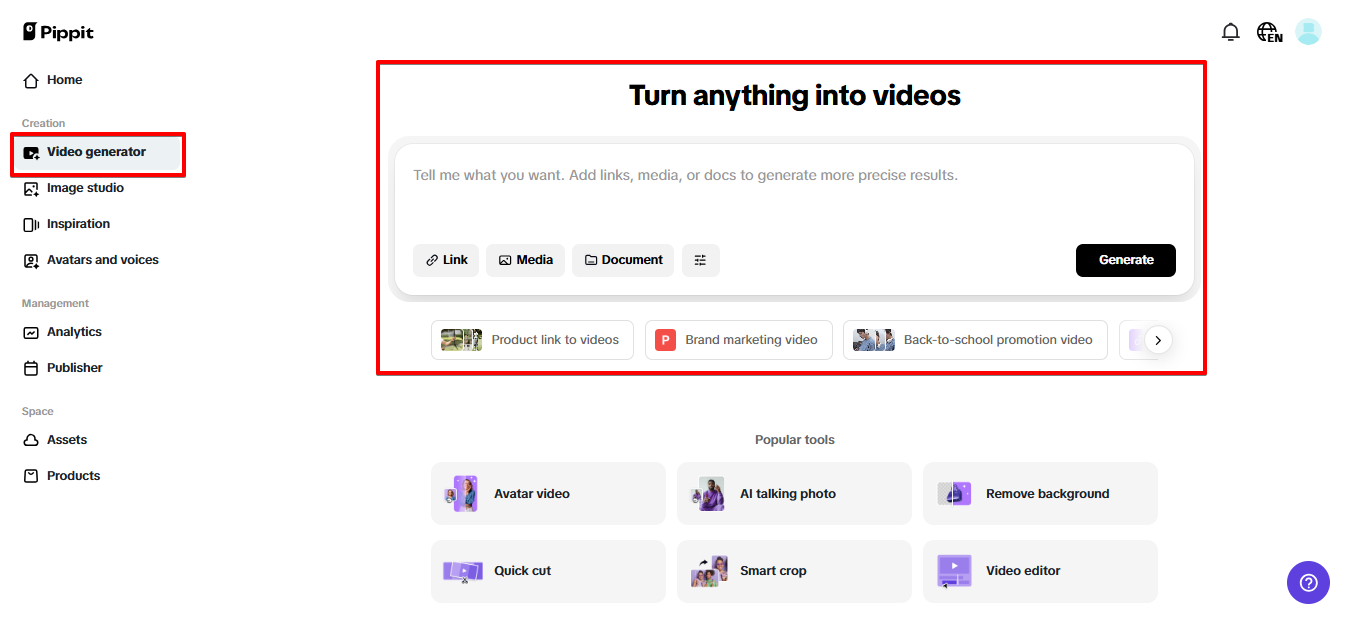Attach a Document to the prompt
Viewport: 1365px width, 638px height.
(x=622, y=260)
